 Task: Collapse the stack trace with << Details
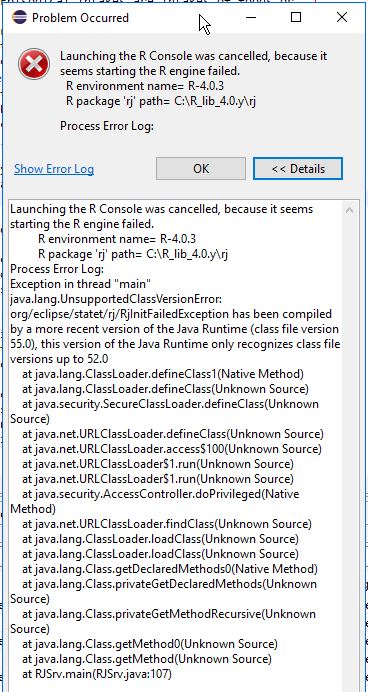(298, 169)
